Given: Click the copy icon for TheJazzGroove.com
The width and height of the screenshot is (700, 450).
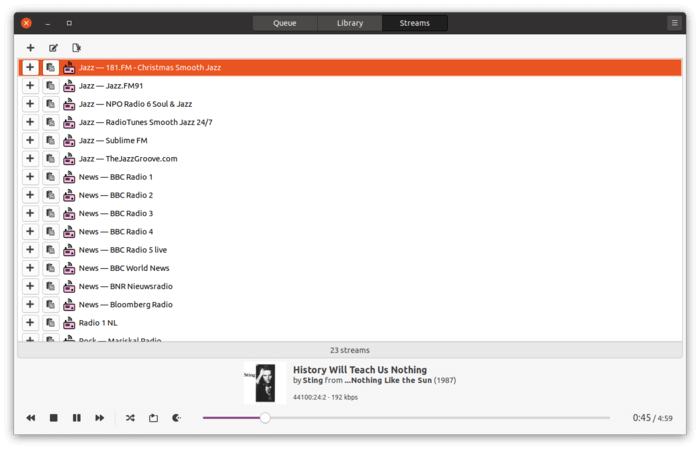Looking at the screenshot, I should (50, 159).
